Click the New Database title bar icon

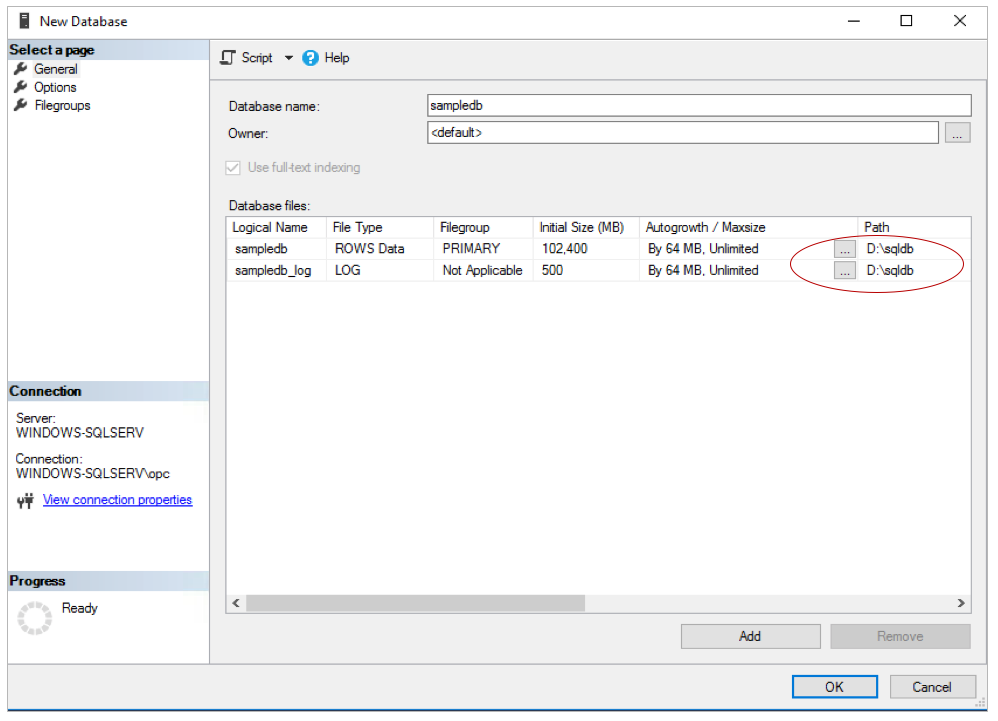coord(24,21)
